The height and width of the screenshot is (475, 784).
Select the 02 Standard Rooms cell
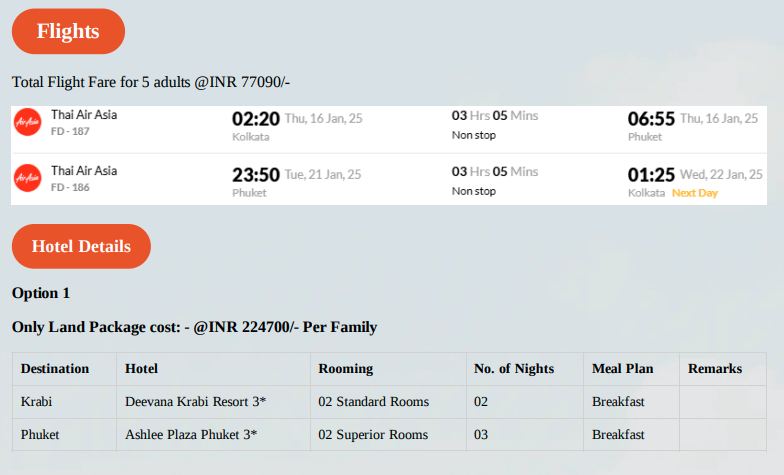point(388,402)
